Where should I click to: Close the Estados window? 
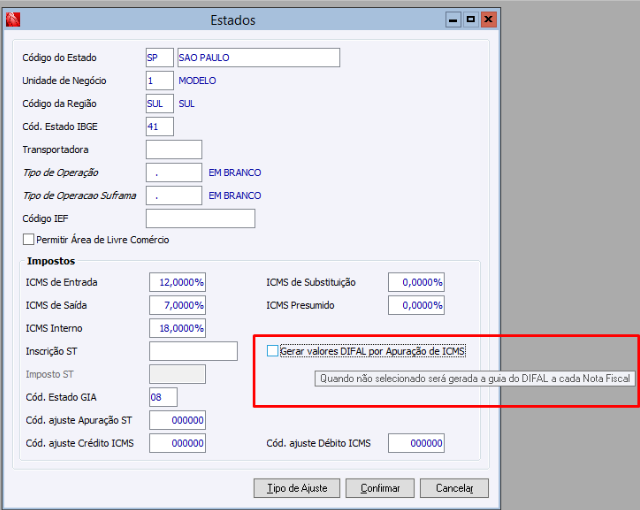489,20
